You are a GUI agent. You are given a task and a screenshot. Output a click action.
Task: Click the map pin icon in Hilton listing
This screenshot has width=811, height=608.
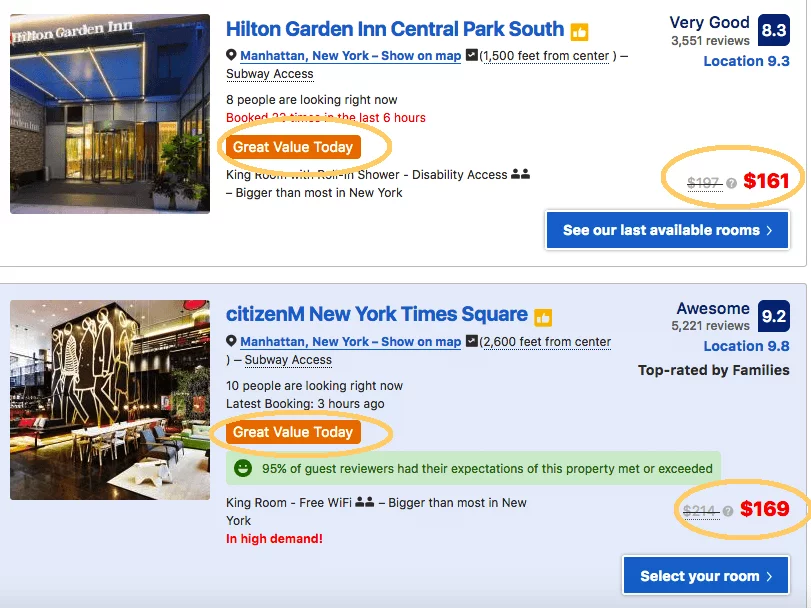tap(231, 55)
